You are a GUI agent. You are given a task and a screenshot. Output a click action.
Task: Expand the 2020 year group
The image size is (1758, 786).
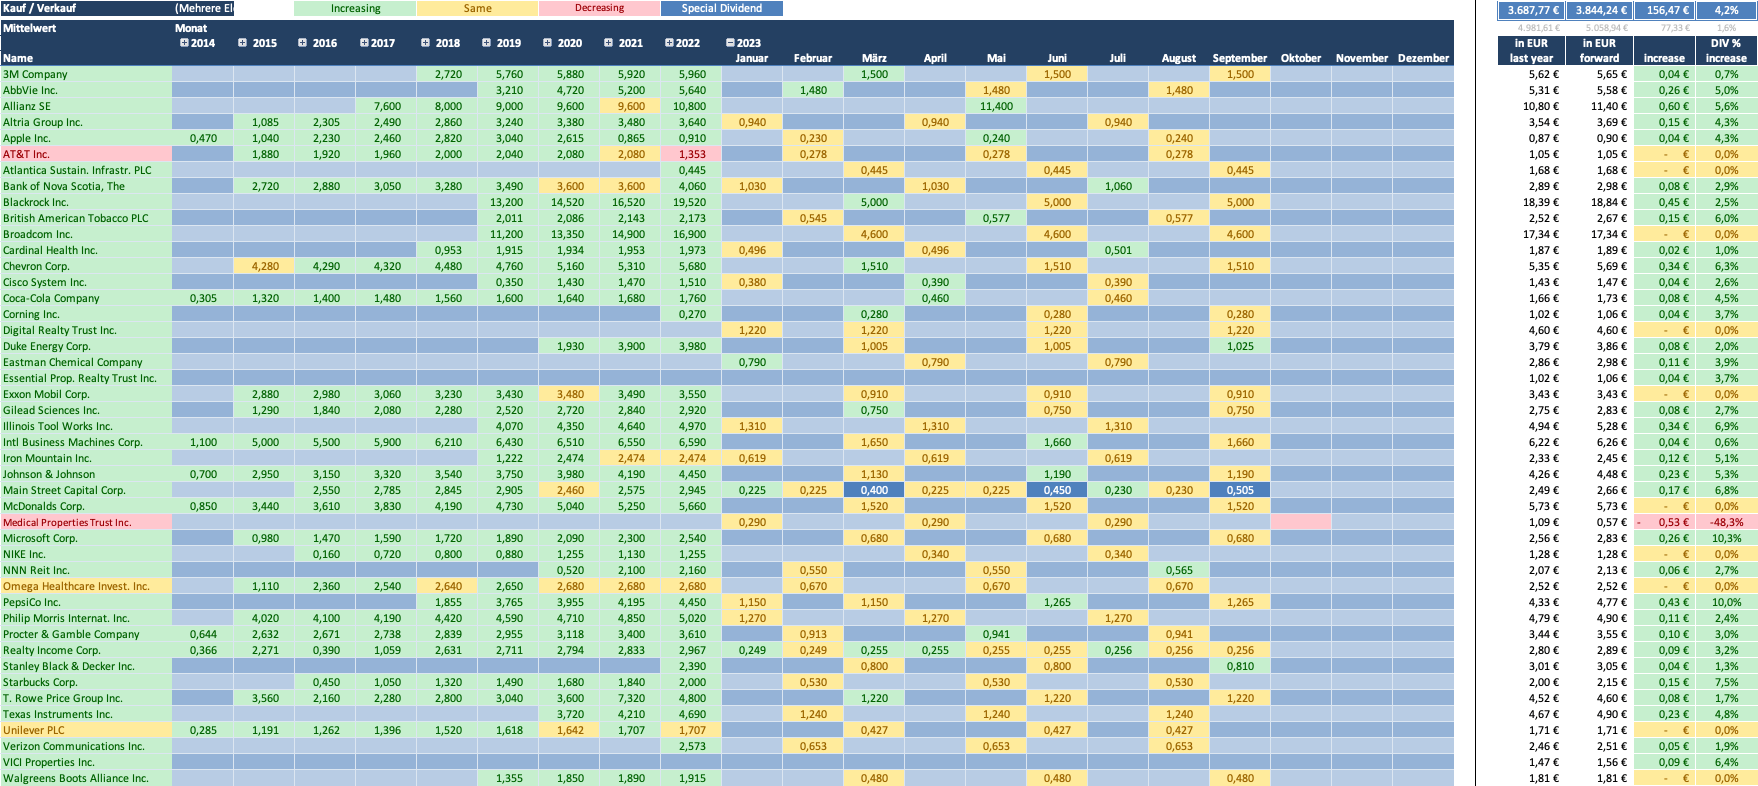[547, 43]
